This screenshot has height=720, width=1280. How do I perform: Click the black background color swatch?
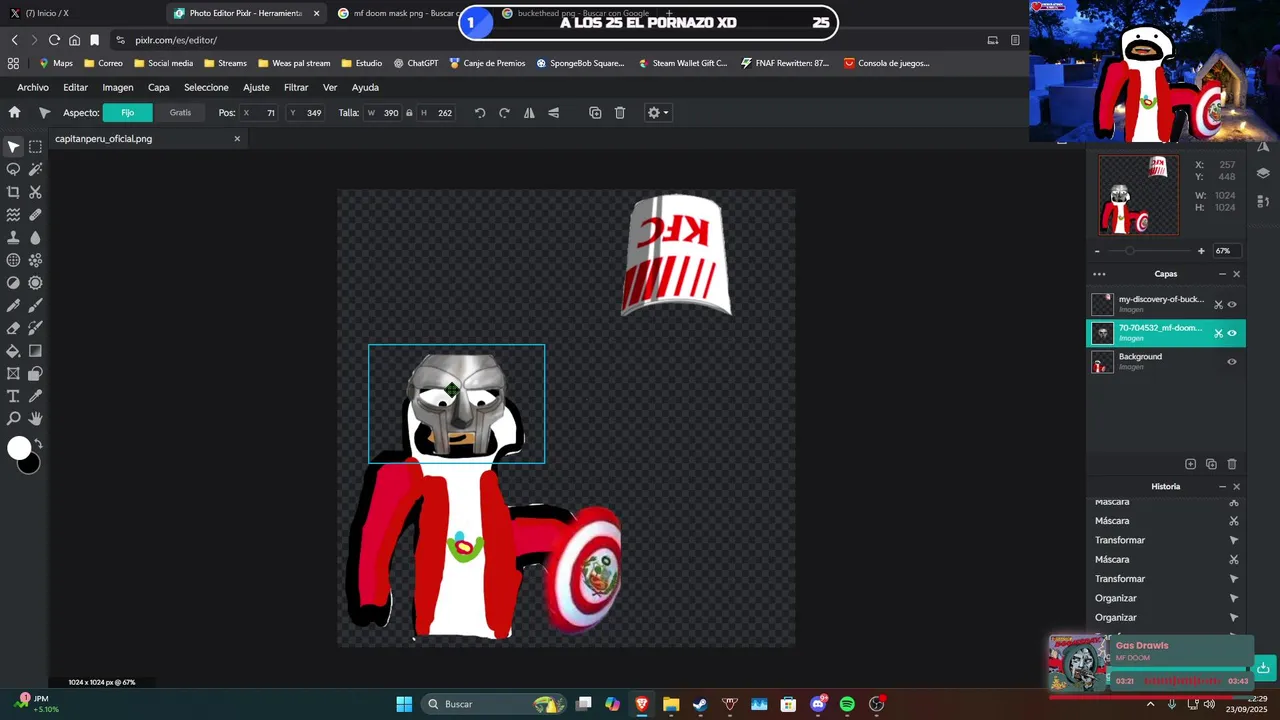coord(31,464)
